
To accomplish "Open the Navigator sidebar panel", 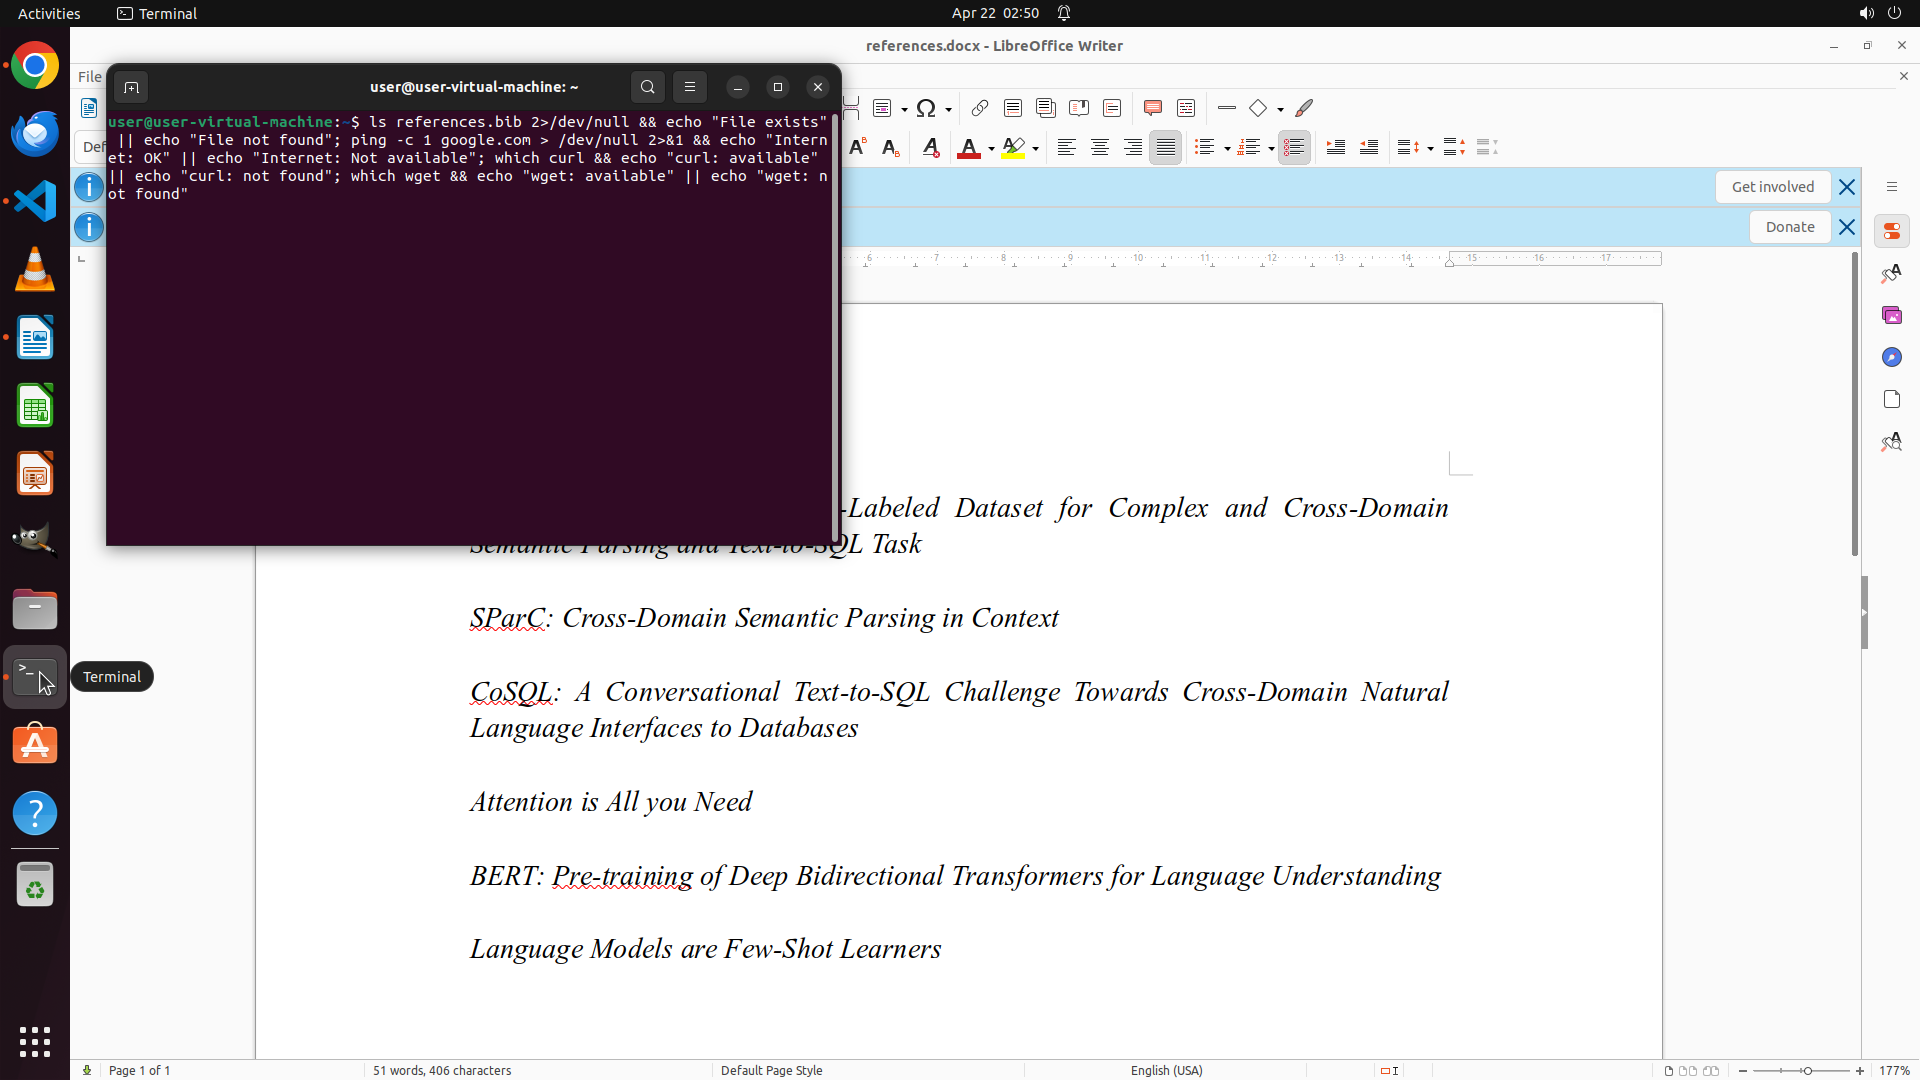I will point(1891,358).
